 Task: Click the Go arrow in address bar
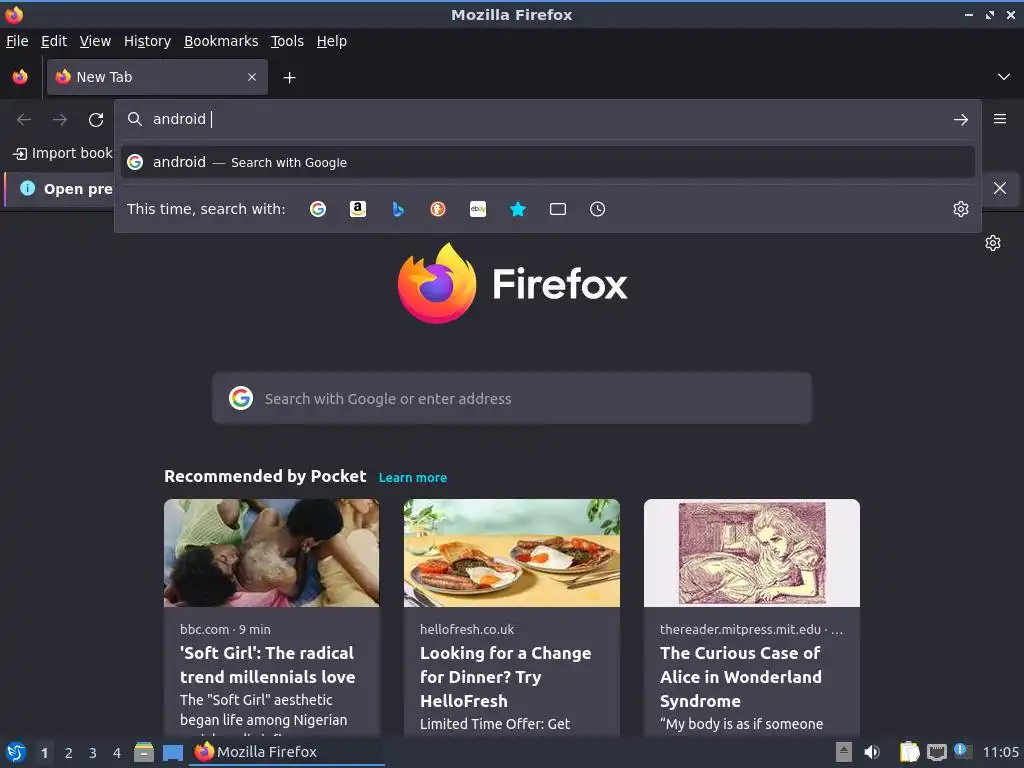pos(961,120)
